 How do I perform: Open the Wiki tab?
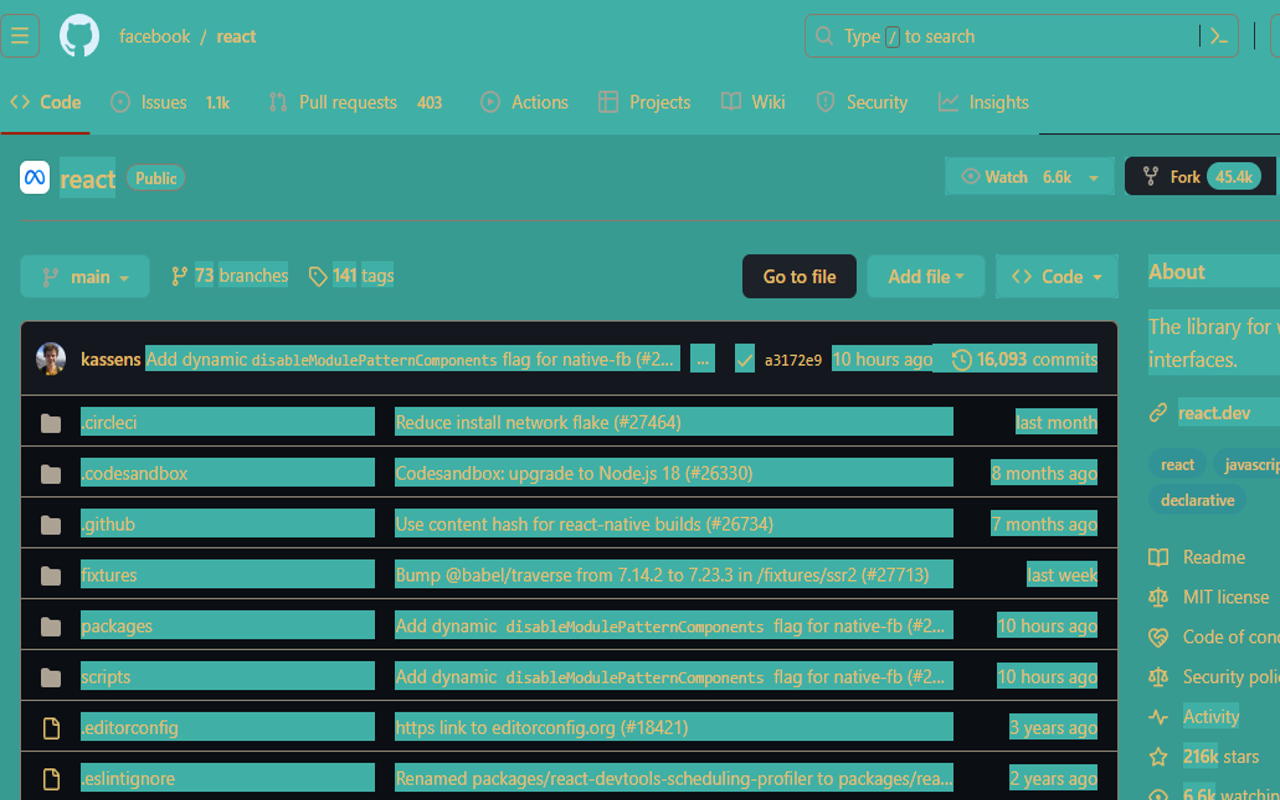pyautogui.click(x=753, y=102)
